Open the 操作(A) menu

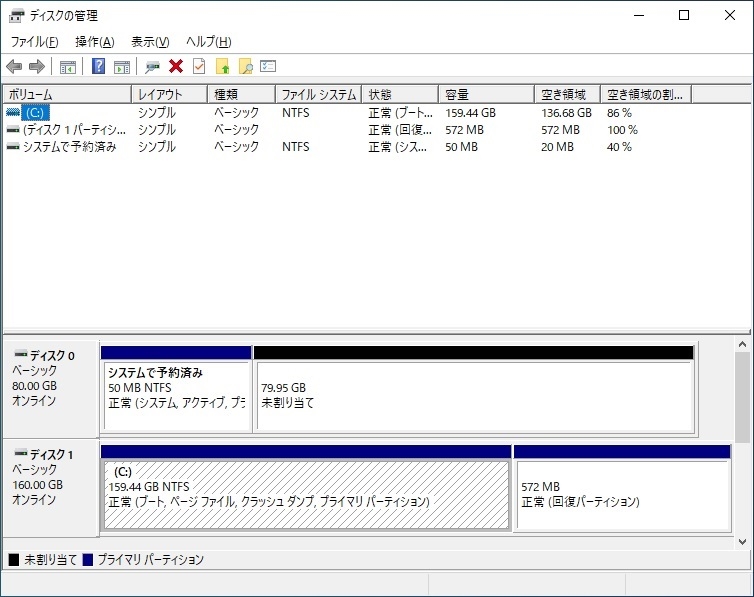95,42
